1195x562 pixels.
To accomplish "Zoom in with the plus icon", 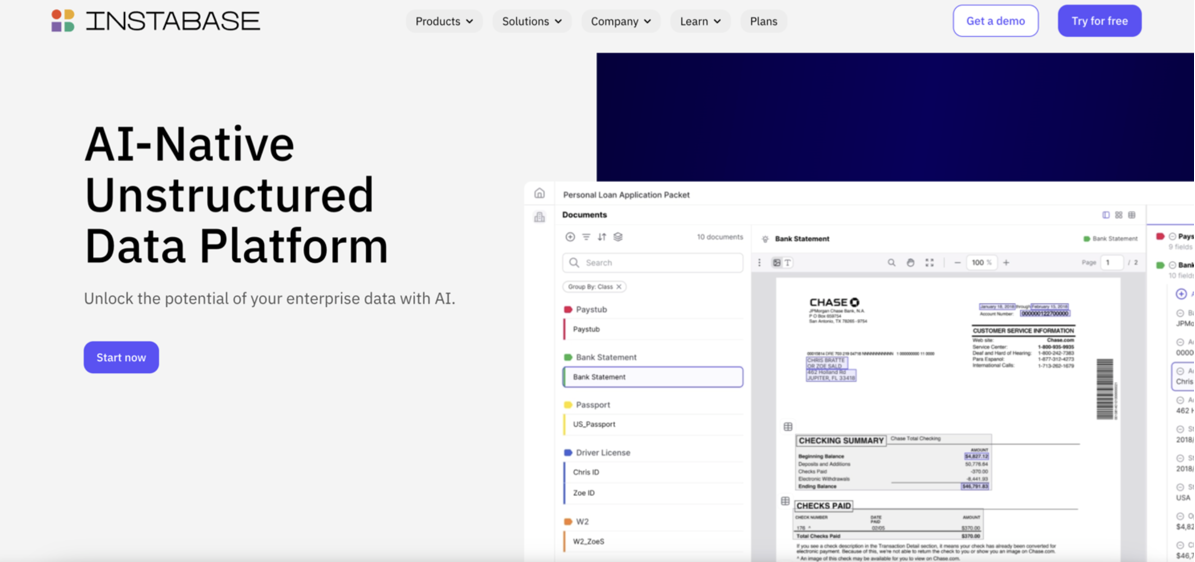I will (x=1006, y=262).
